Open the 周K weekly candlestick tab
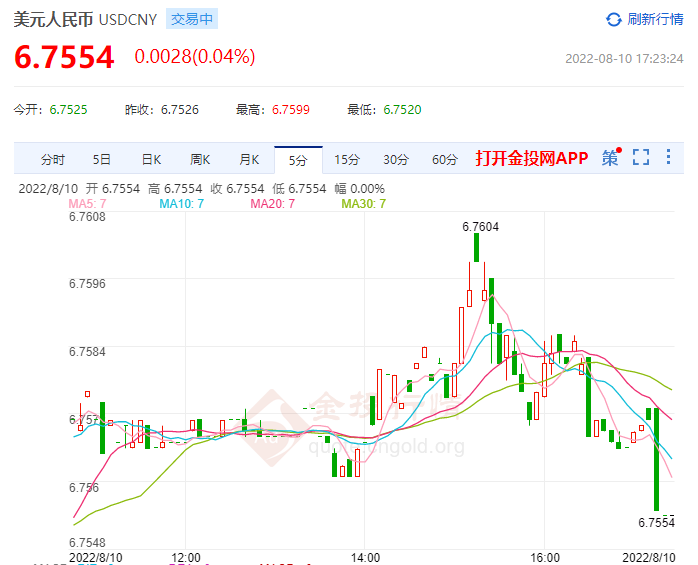Image resolution: width=698 pixels, height=565 pixels. (200, 159)
